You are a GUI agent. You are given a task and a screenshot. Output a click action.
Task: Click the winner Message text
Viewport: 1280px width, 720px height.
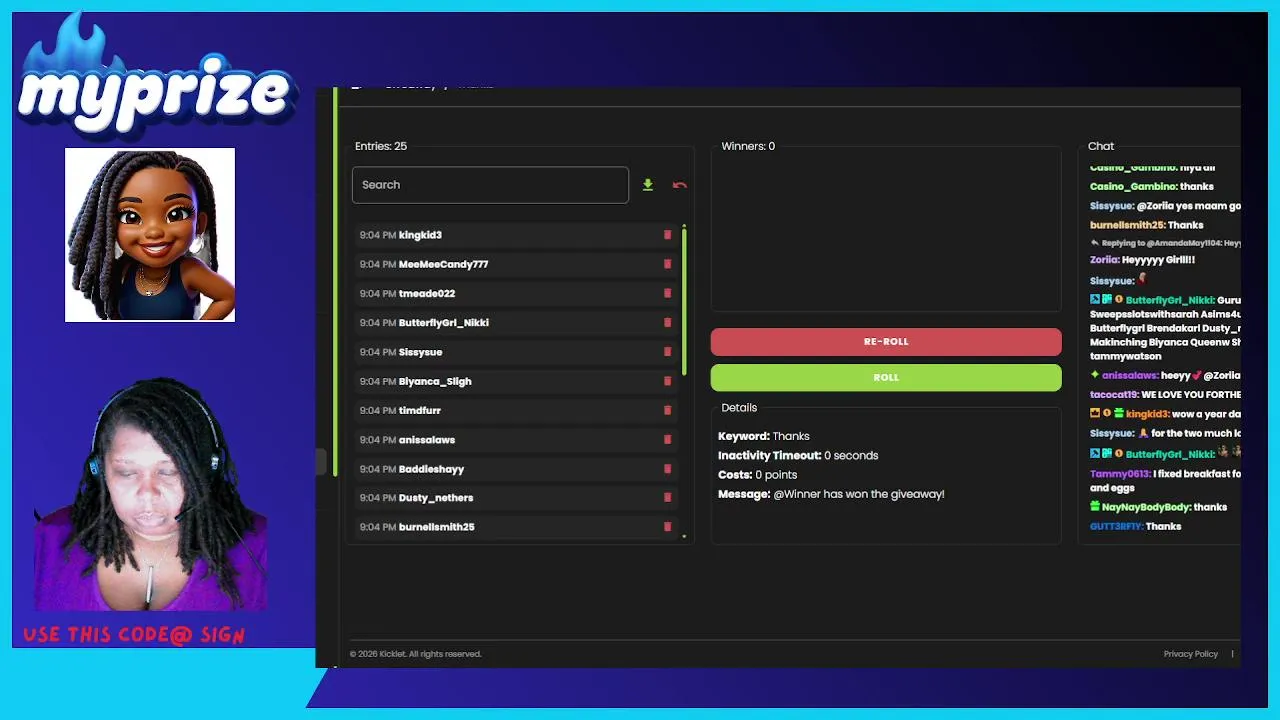tap(831, 494)
